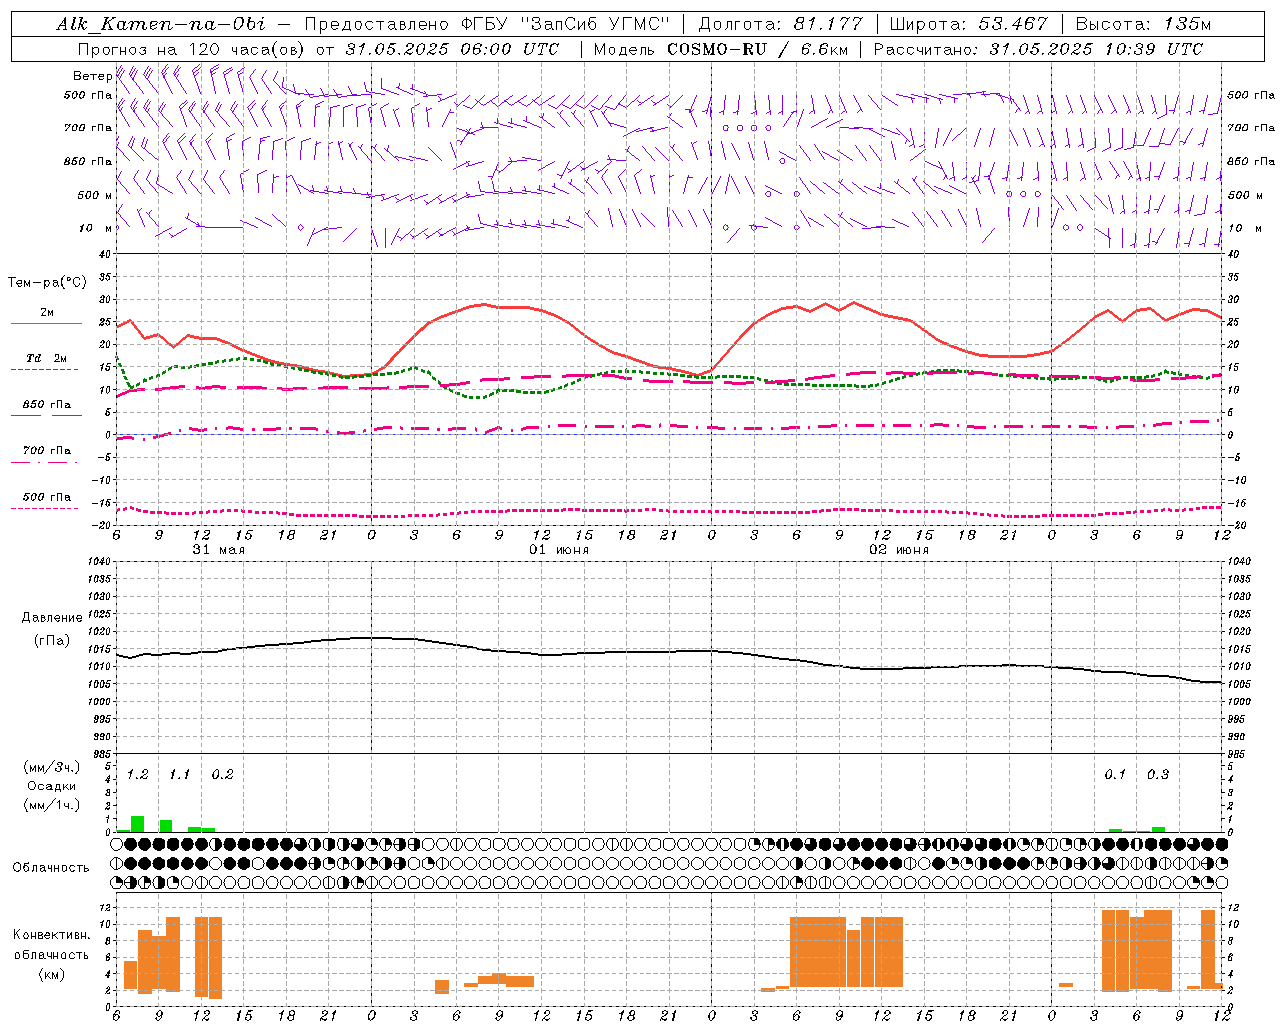The height and width of the screenshot is (1024, 1280).
Task: Click the (мм/1ч.) precipitation unit label
Action: [52, 805]
